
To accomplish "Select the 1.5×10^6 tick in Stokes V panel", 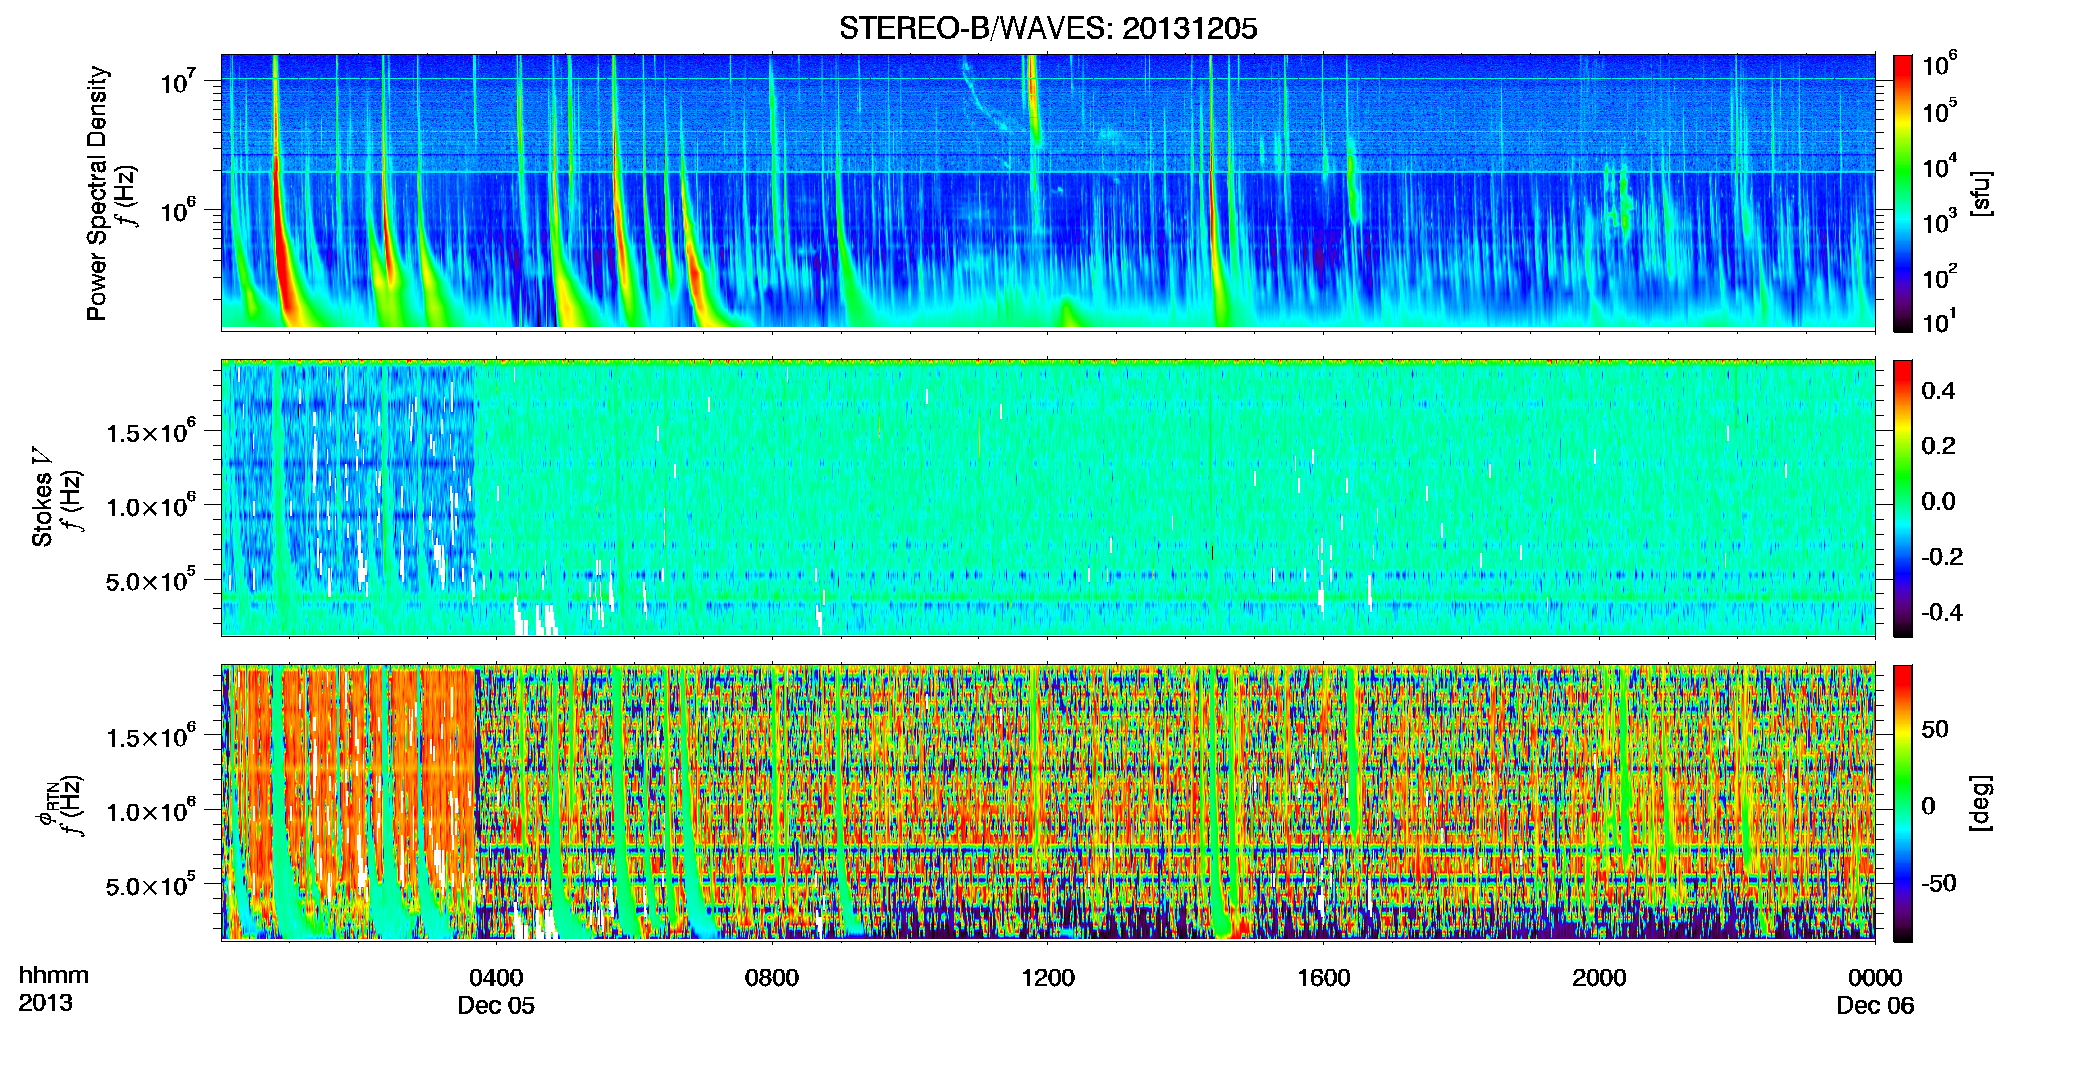I will pos(151,431).
